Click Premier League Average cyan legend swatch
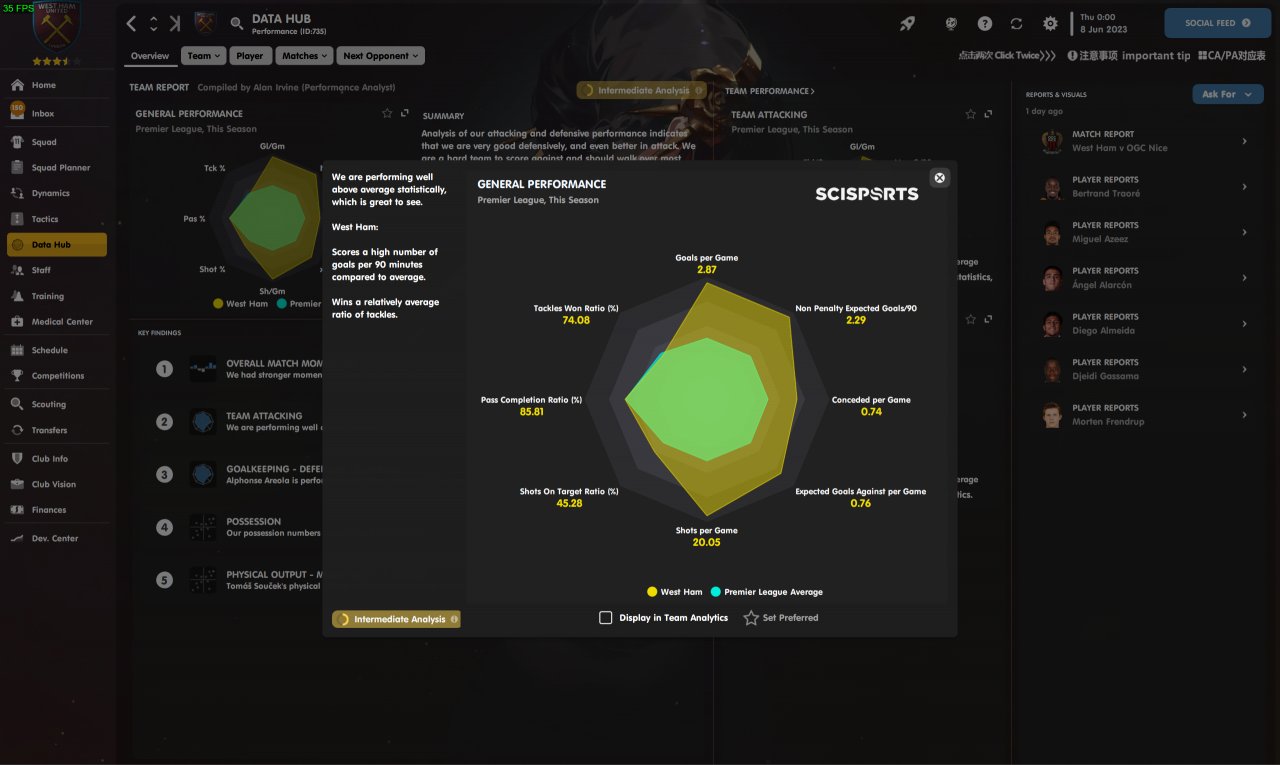 [x=715, y=592]
